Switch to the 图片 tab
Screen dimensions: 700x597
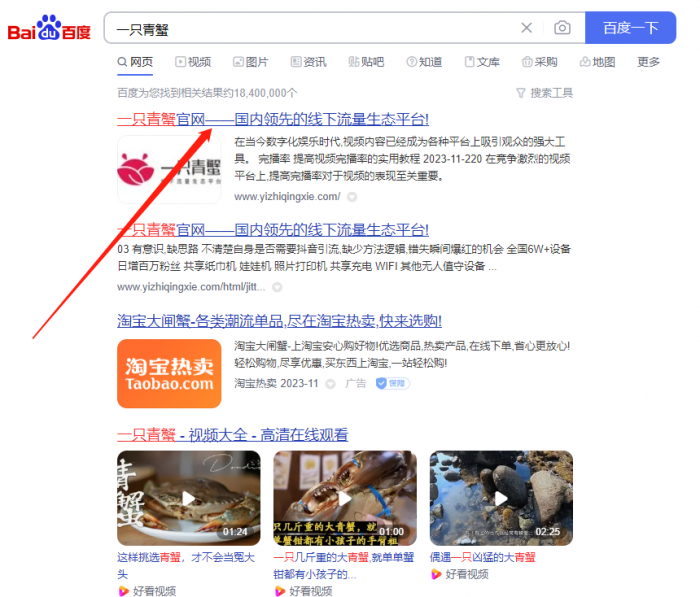pyautogui.click(x=251, y=62)
